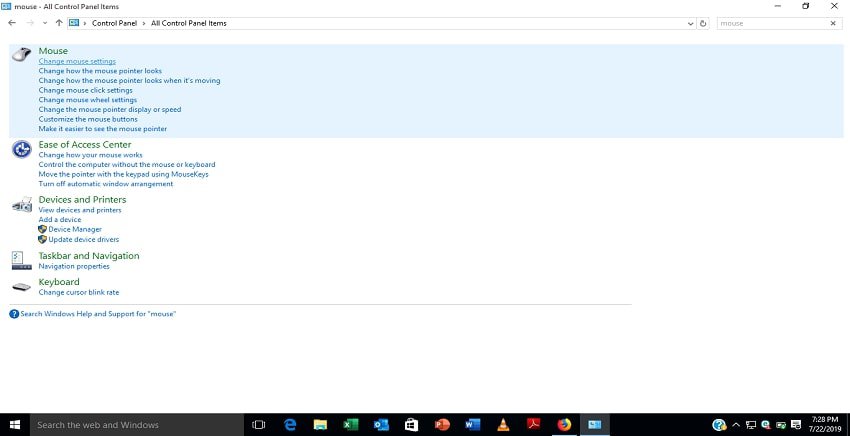Launch Outlook from the taskbar
Image resolution: width=850 pixels, height=436 pixels.
click(381, 425)
